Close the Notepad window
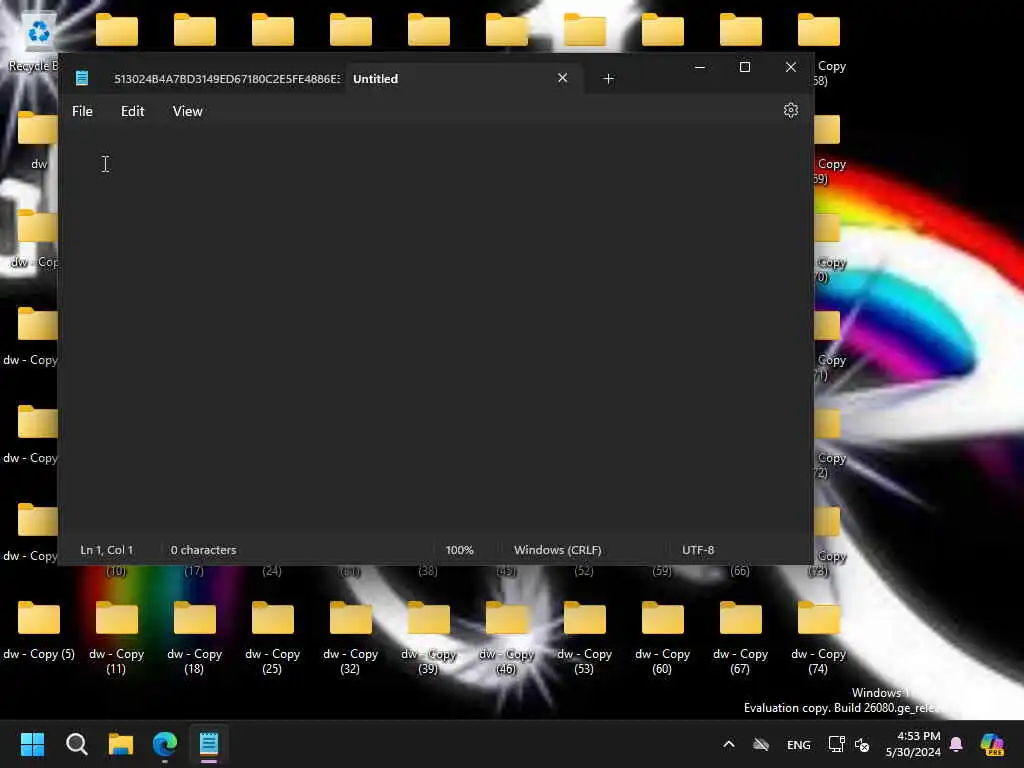Screen dimensions: 1024x768 [790, 67]
